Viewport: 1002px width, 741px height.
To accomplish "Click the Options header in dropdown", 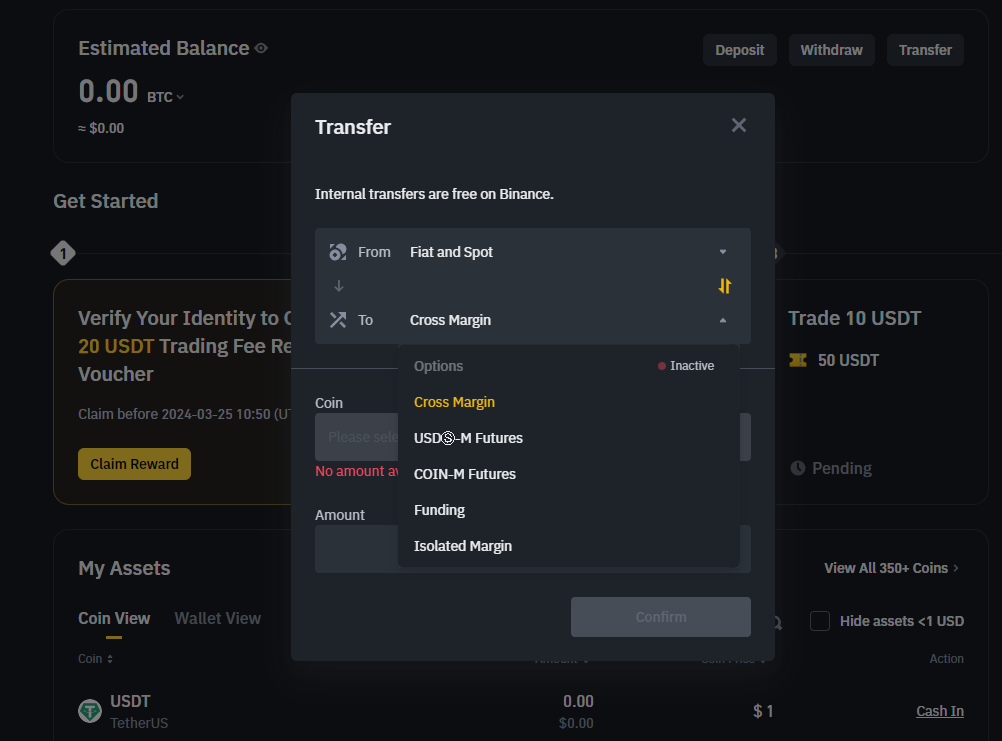I will tap(438, 366).
